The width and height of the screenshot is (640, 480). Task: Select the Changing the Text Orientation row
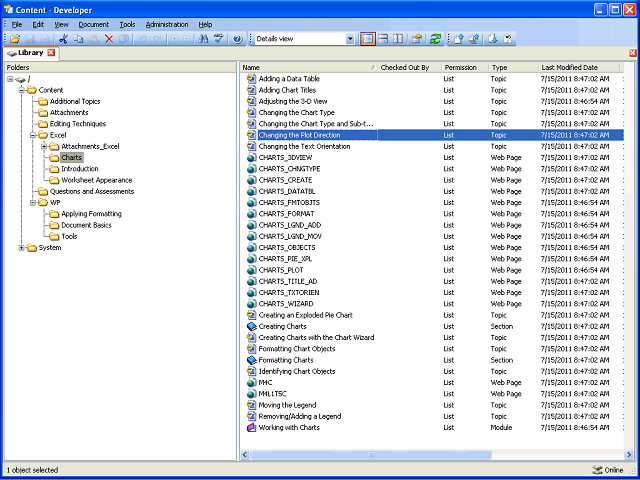[433, 147]
